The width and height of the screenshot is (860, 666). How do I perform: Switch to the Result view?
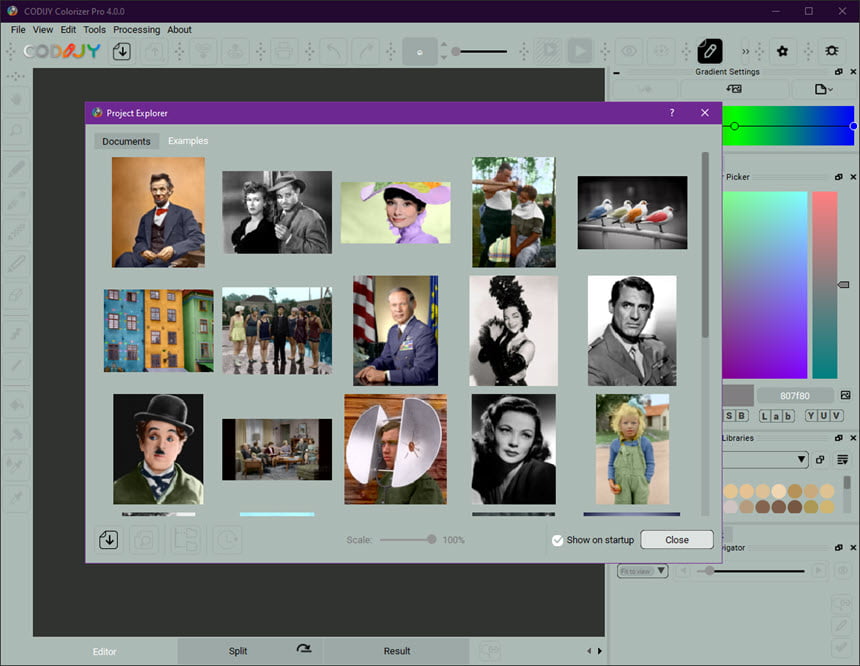(x=397, y=651)
